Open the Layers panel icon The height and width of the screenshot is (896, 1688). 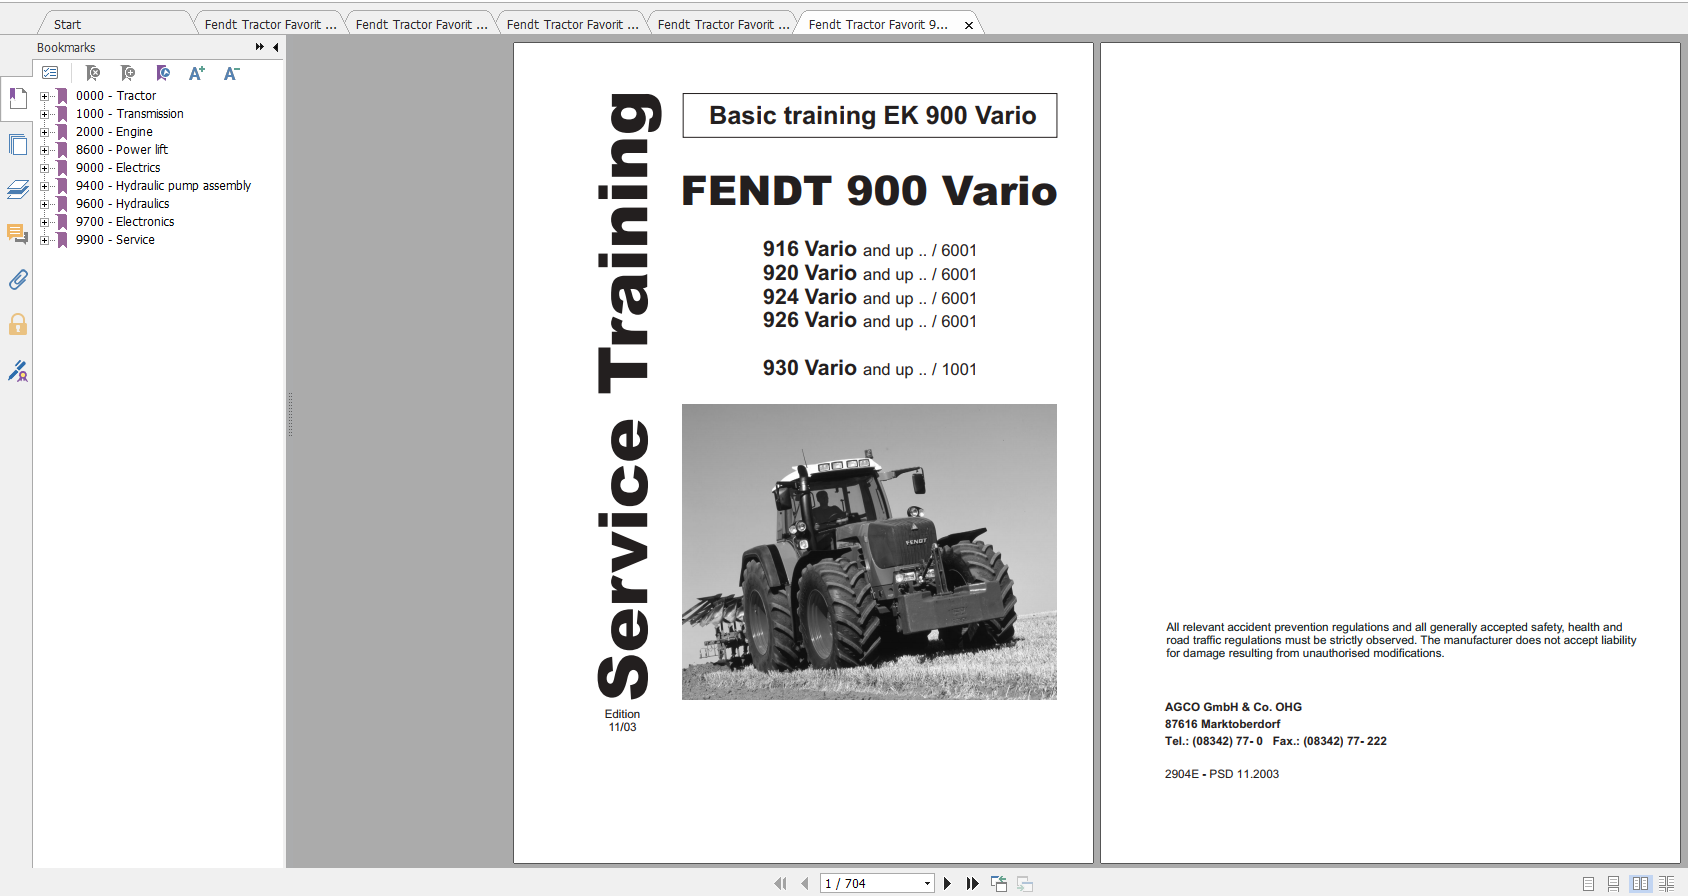(x=17, y=189)
